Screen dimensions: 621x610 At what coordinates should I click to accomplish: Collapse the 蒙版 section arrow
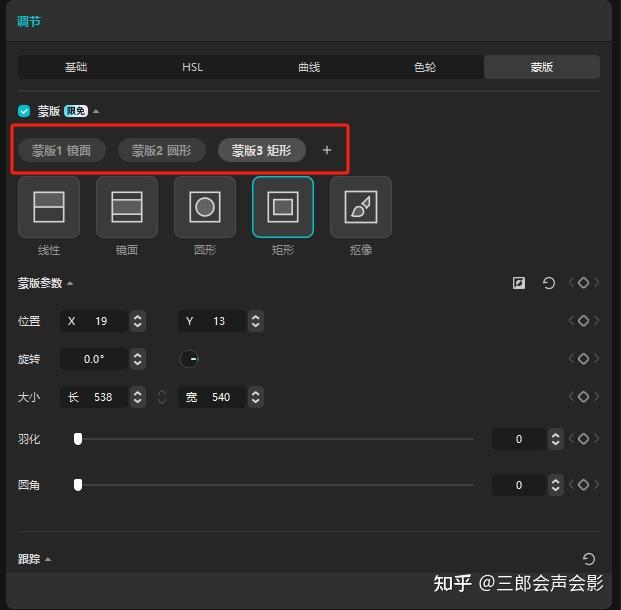tap(96, 111)
